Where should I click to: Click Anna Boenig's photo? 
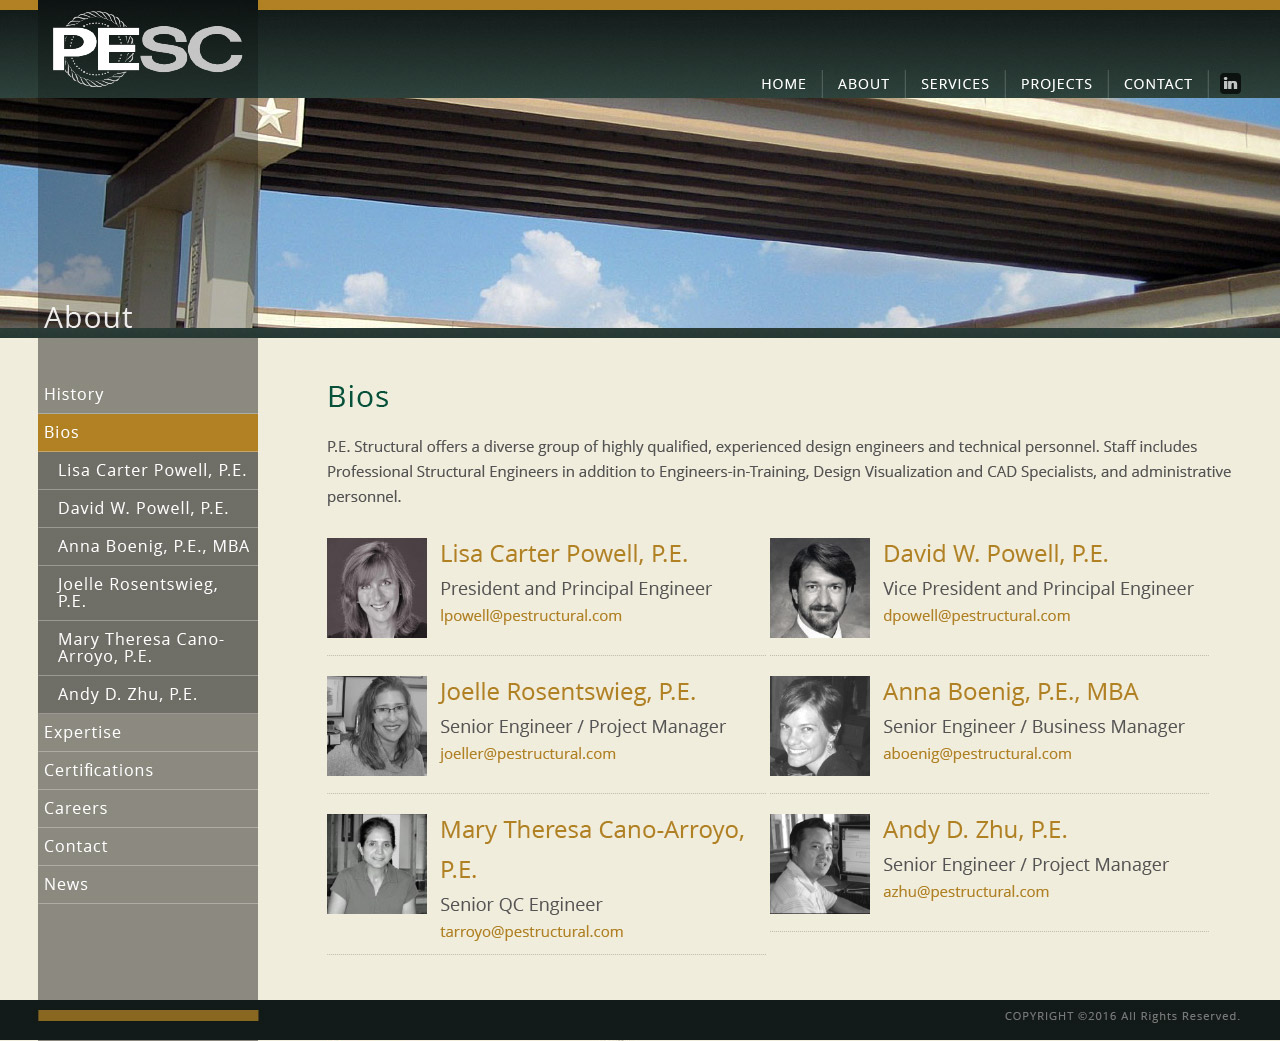click(x=820, y=726)
